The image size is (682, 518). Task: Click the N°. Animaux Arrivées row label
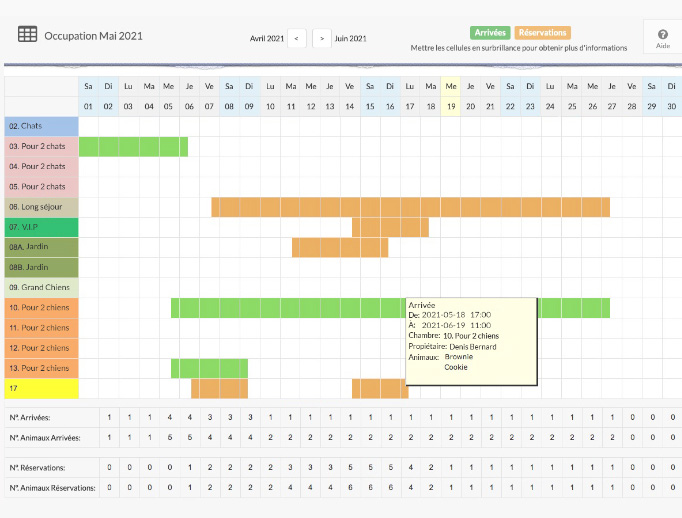[45, 438]
